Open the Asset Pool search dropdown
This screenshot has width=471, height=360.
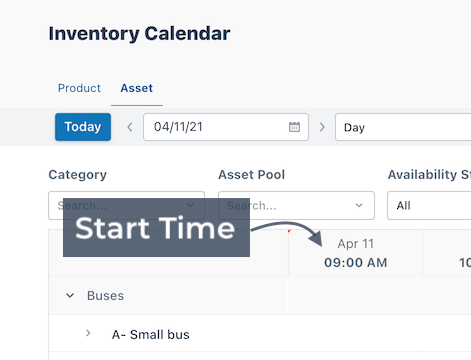(x=296, y=205)
